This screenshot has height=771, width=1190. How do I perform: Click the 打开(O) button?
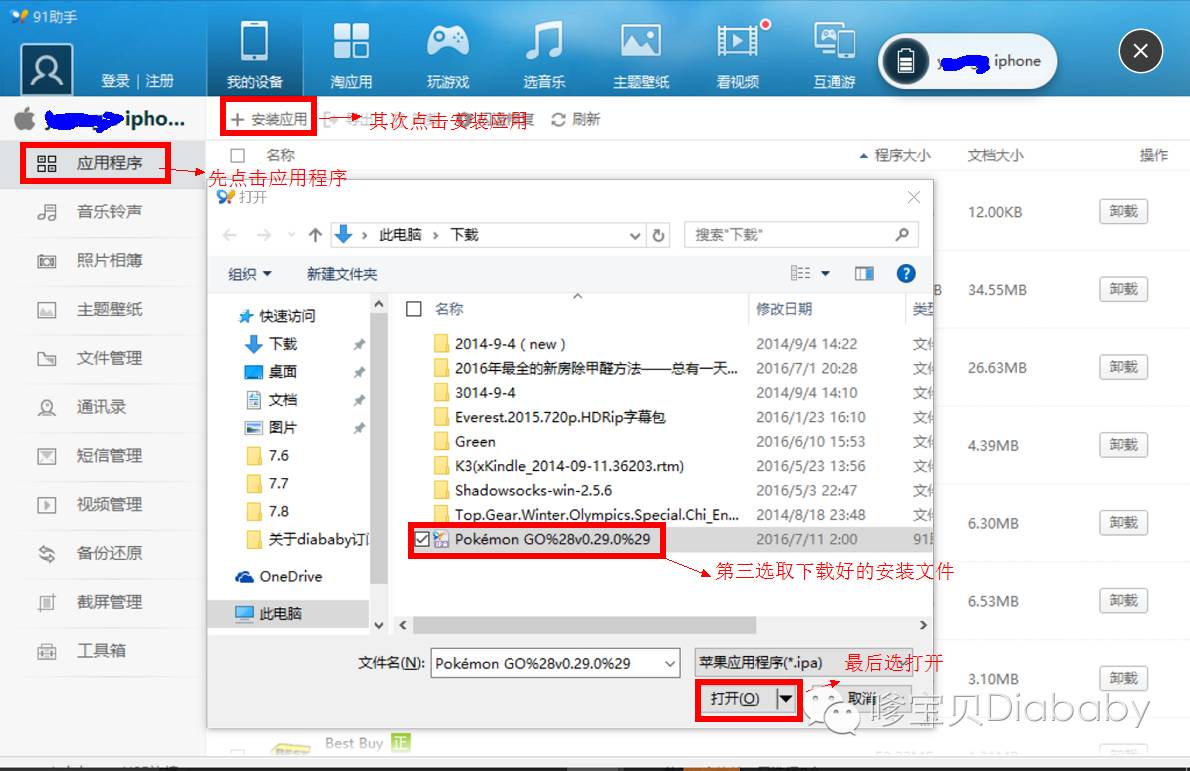[x=735, y=699]
